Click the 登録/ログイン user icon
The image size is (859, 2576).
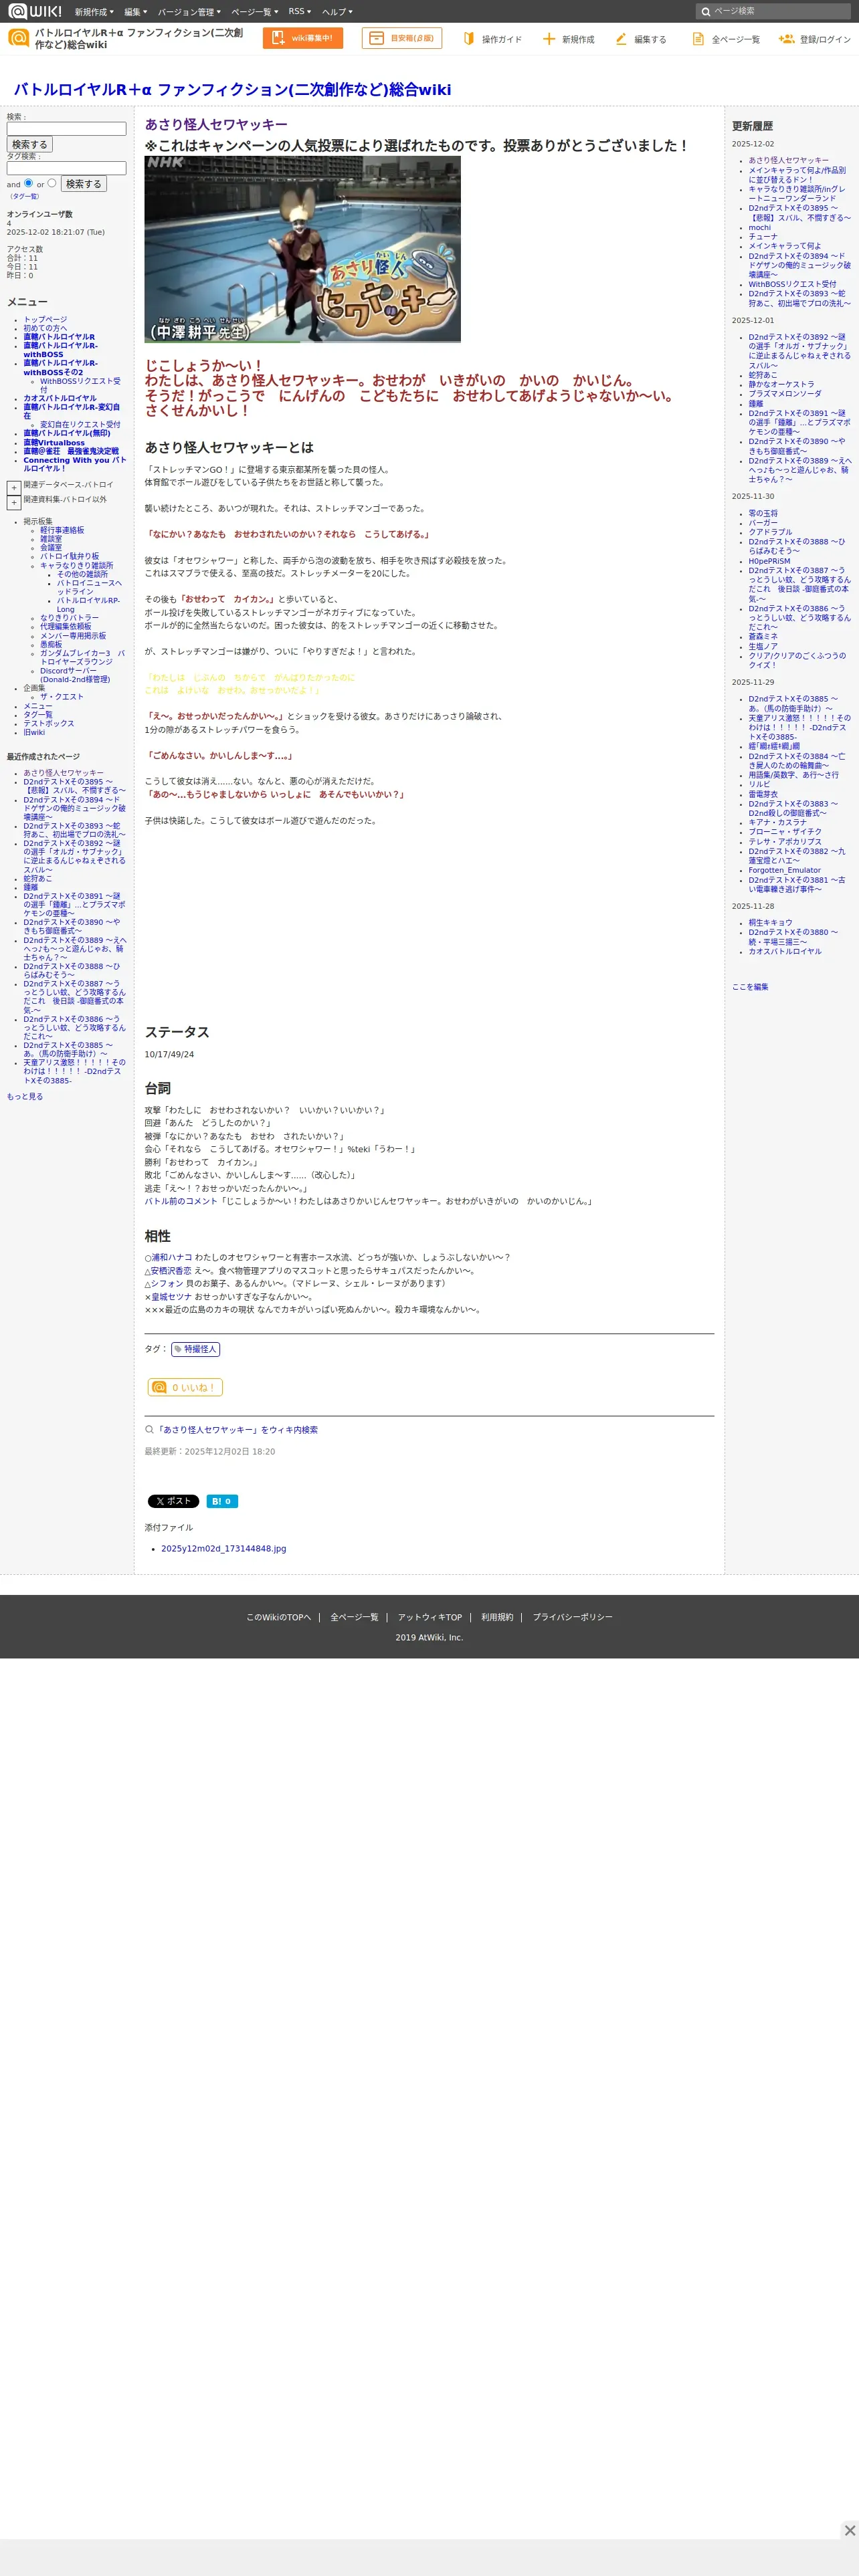click(x=786, y=38)
